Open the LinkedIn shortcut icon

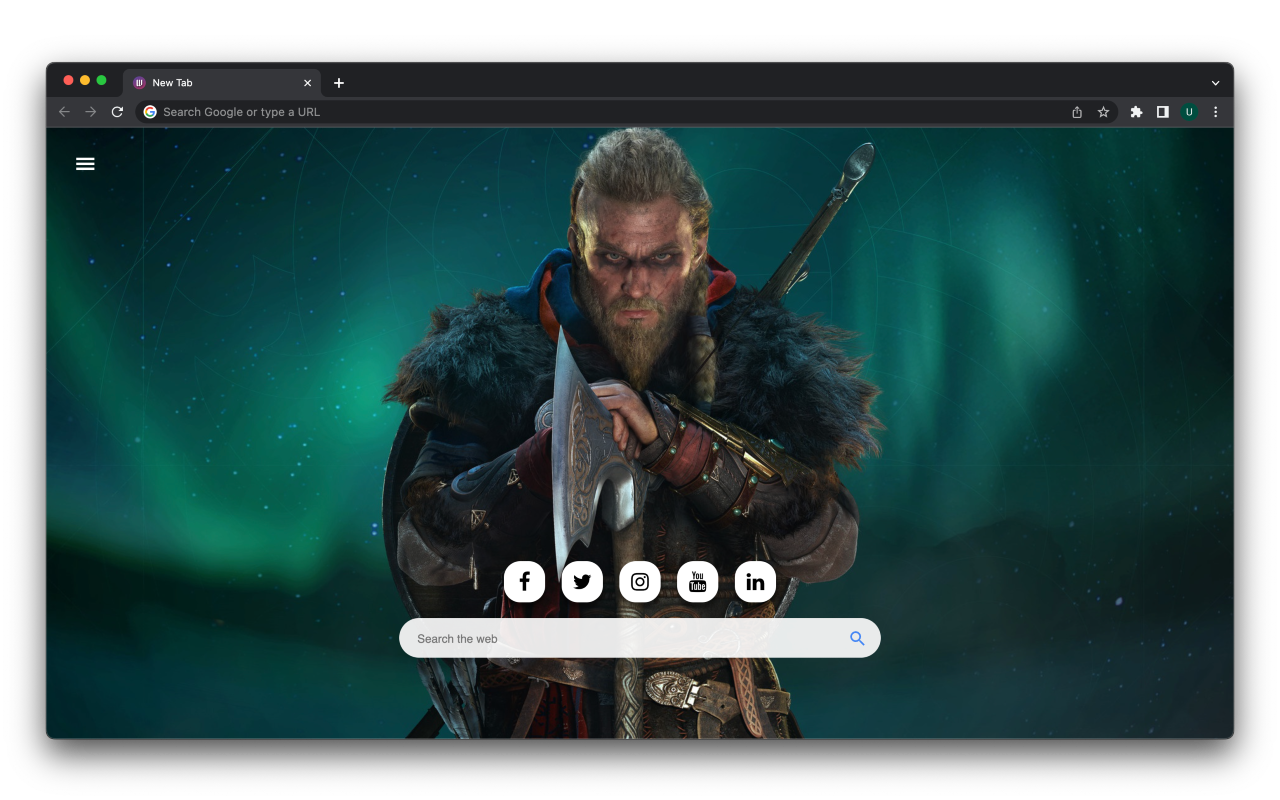pos(755,581)
